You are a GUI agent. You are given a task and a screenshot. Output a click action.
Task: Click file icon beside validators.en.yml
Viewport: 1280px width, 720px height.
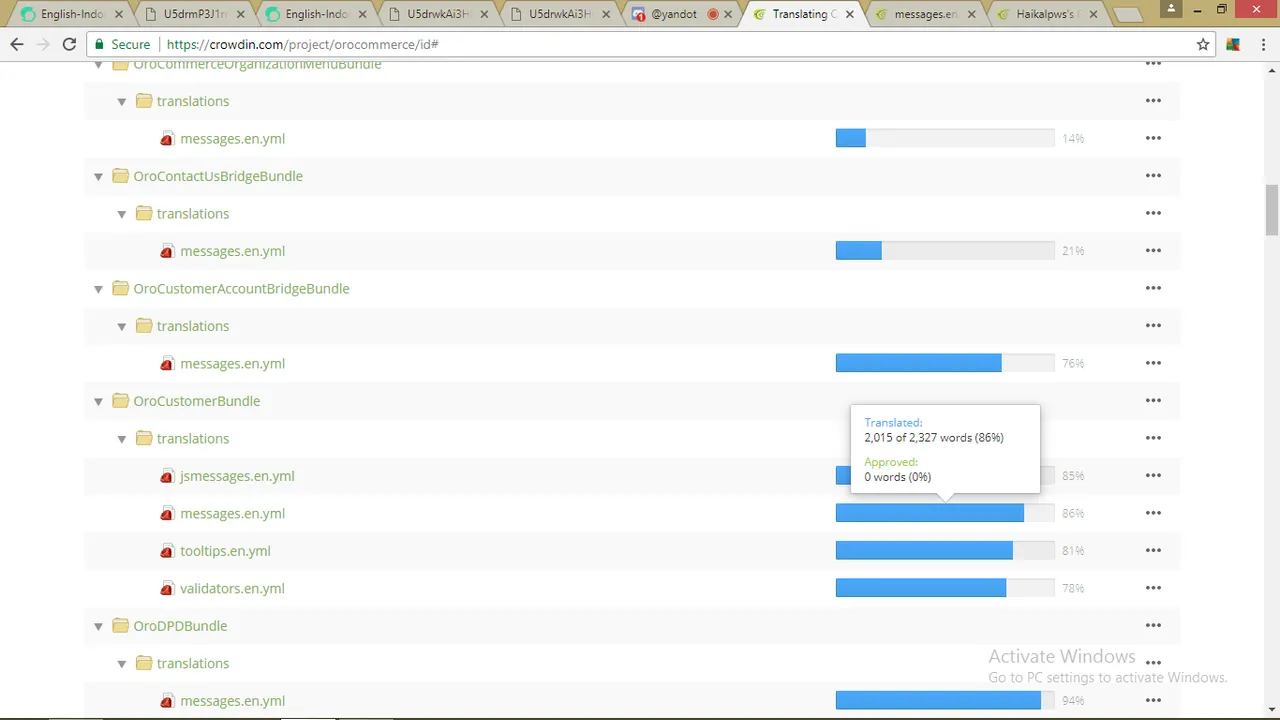tap(167, 588)
